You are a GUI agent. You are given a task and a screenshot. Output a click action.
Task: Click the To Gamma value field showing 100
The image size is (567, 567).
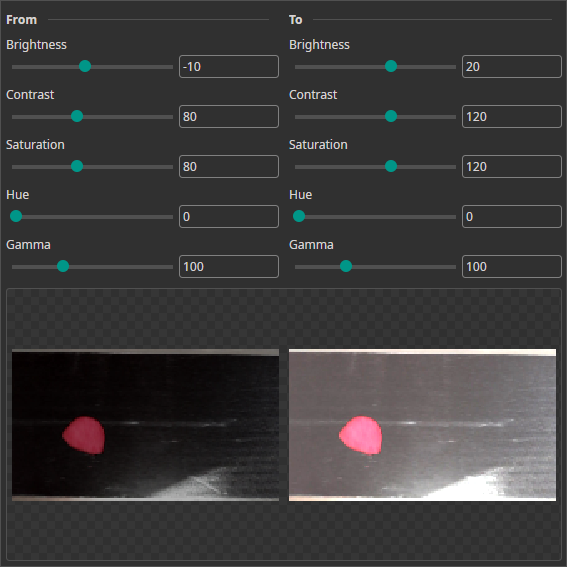click(512, 267)
